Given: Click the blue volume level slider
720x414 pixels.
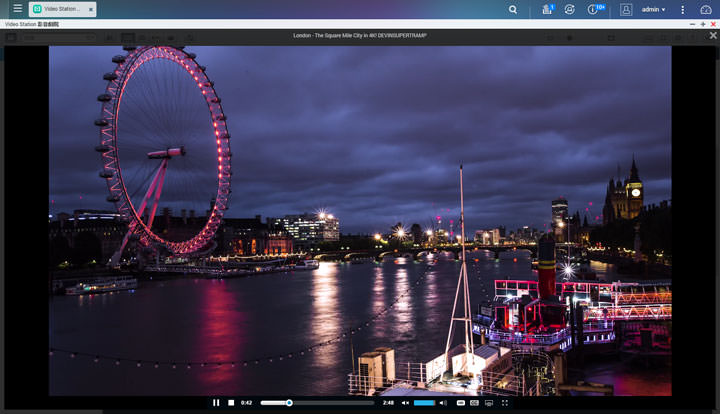Looking at the screenshot, I should [x=424, y=403].
